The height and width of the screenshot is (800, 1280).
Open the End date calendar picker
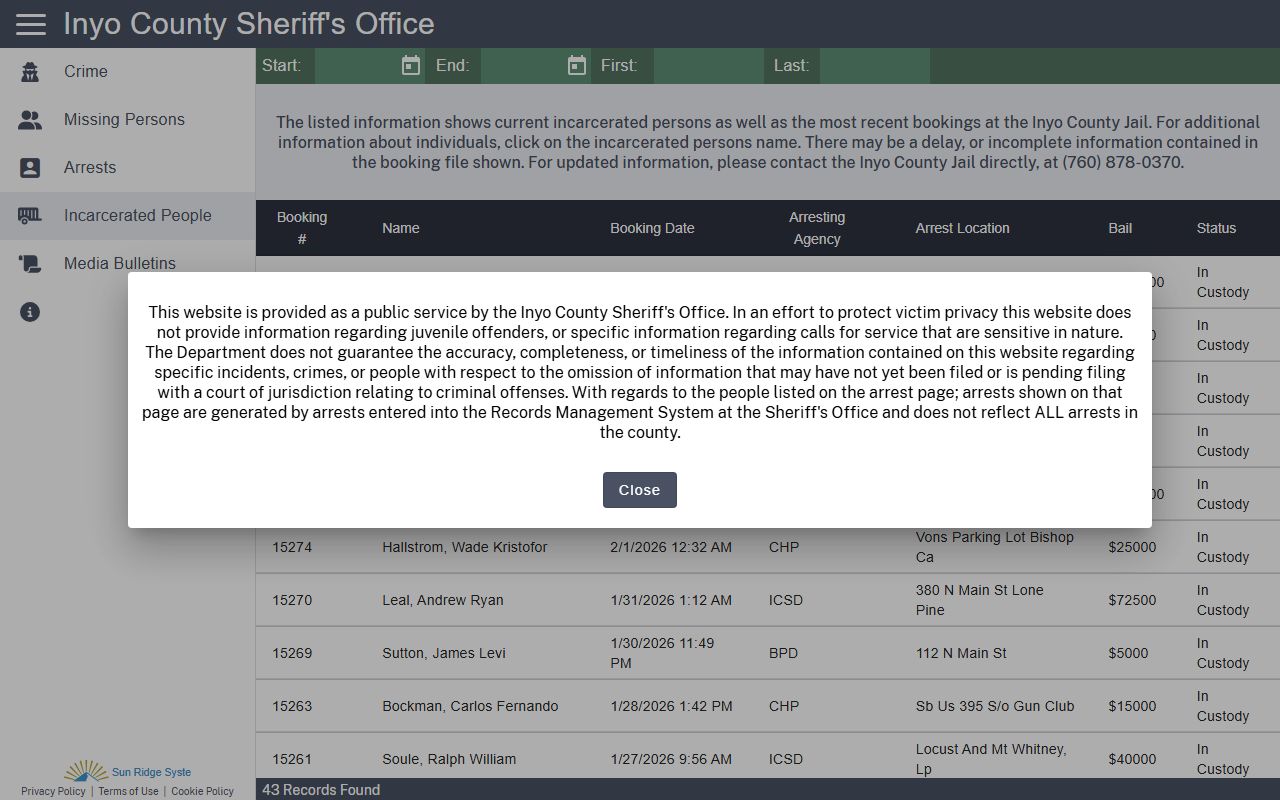[577, 66]
